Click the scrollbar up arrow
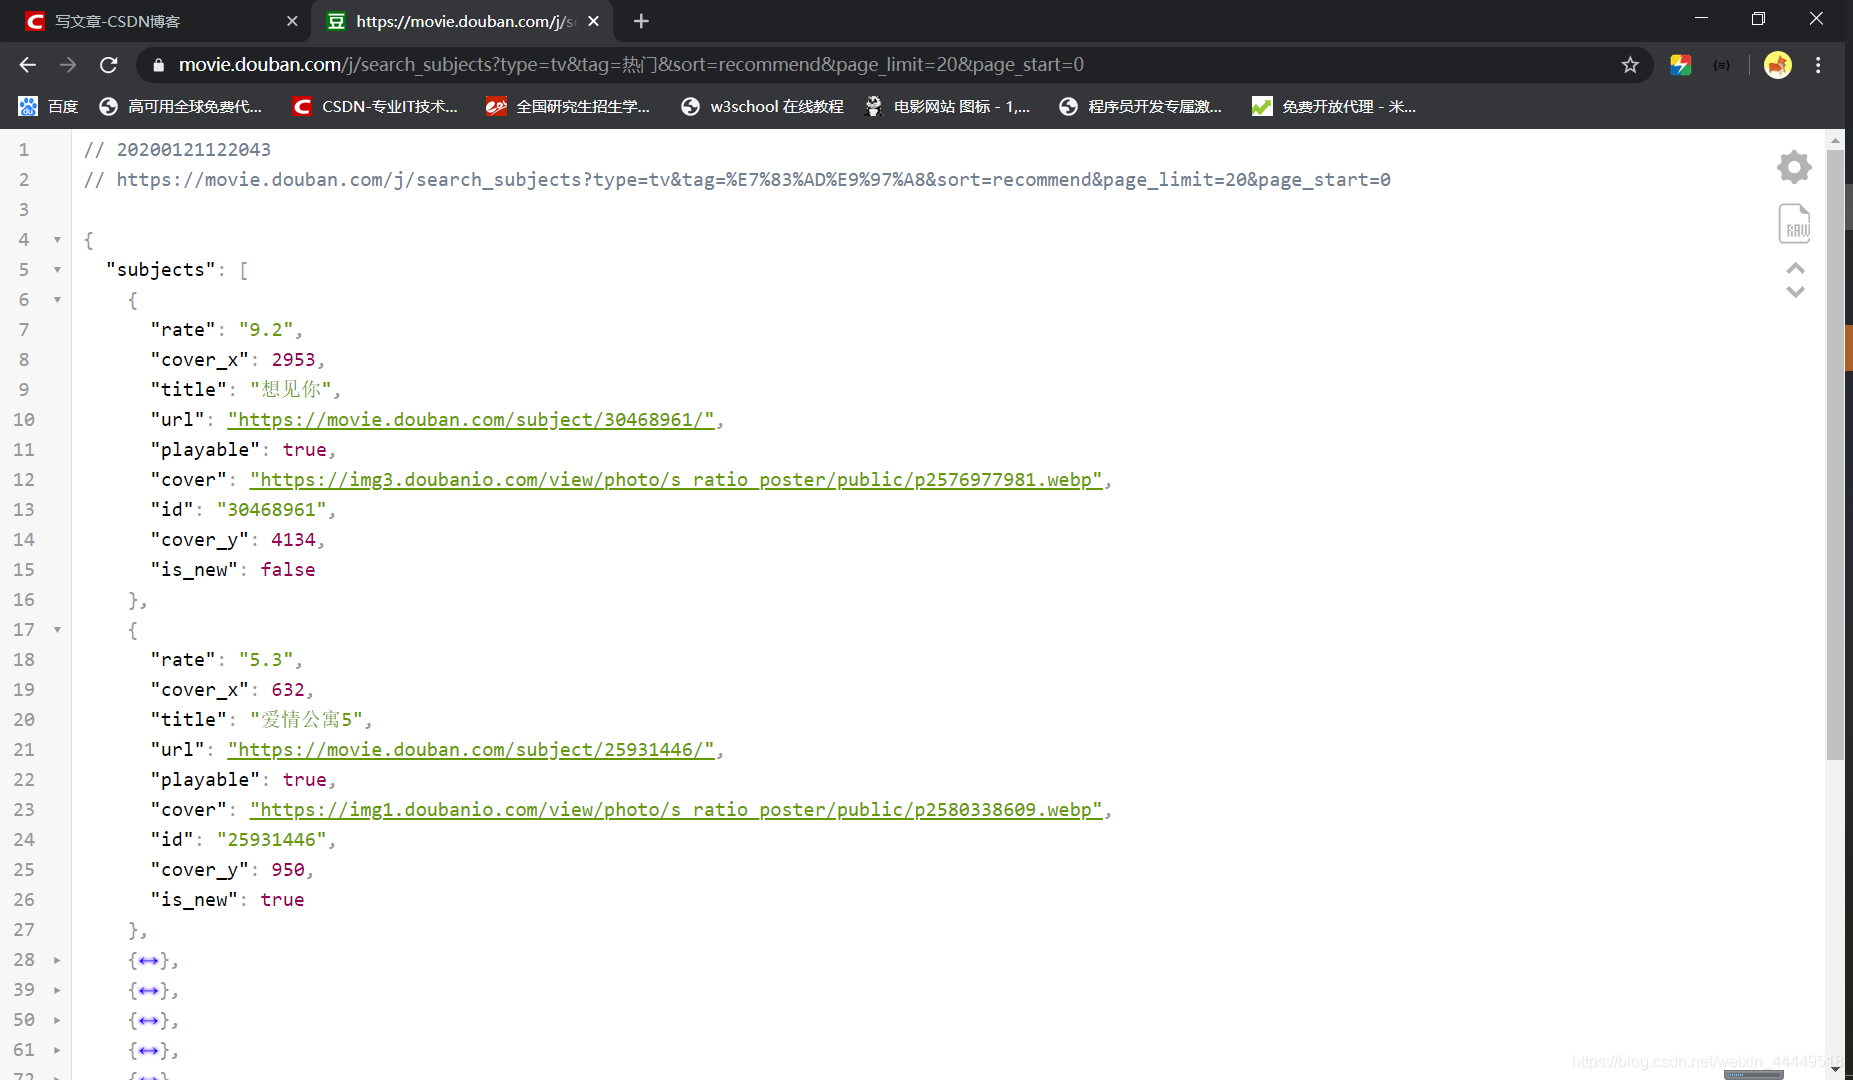1853x1080 pixels. click(1835, 139)
